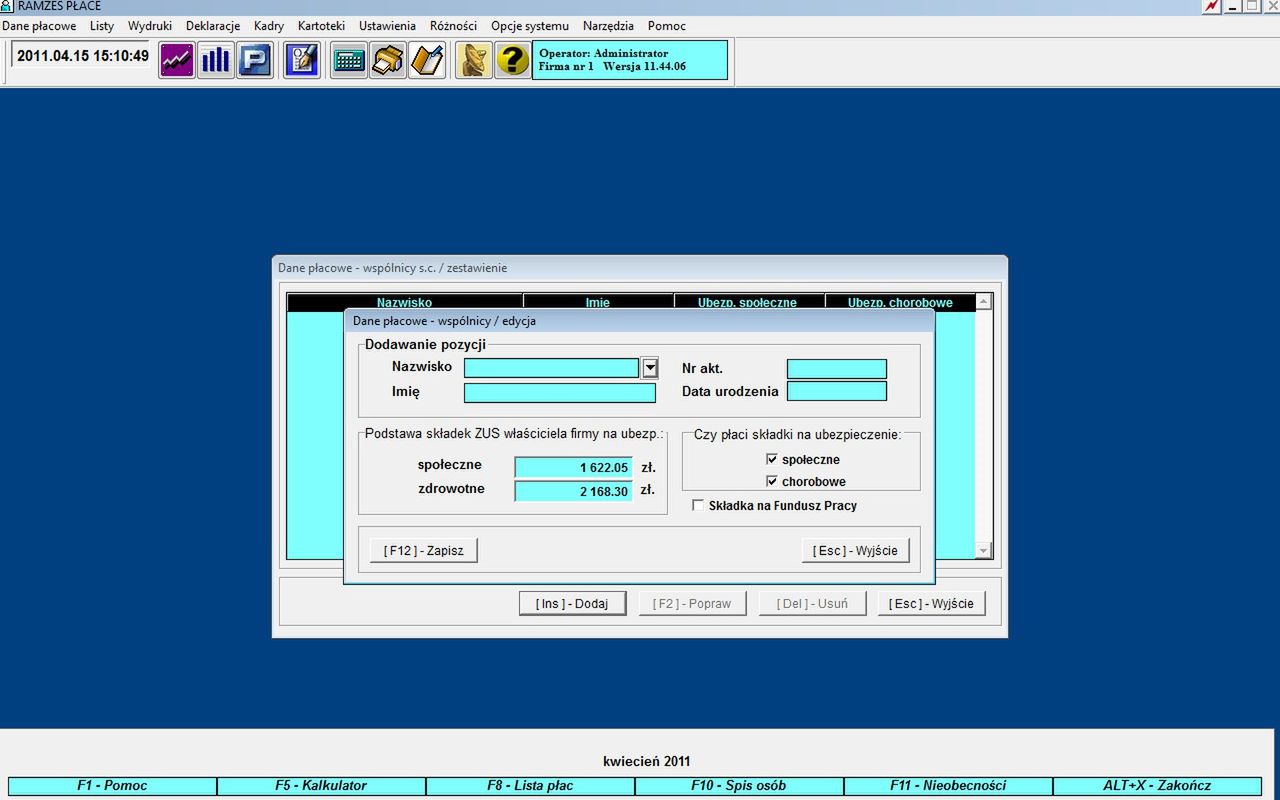Click the F10 - Spis osób bottom button
Image resolution: width=1280 pixels, height=800 pixels.
739,786
